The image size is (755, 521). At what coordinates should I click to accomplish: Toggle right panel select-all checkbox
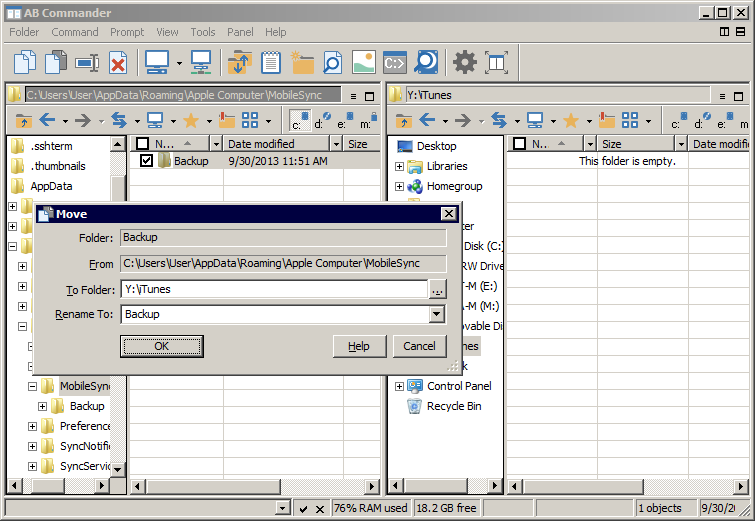519,143
